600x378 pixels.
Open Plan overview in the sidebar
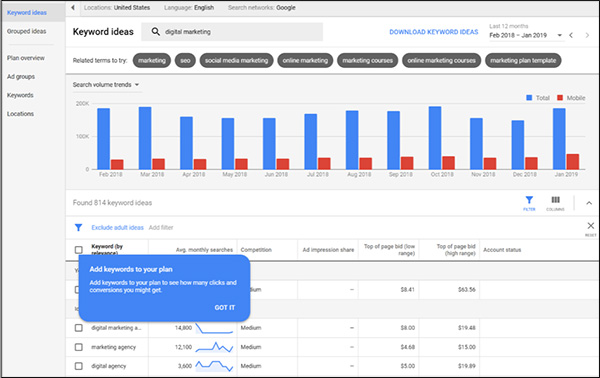coord(26,58)
